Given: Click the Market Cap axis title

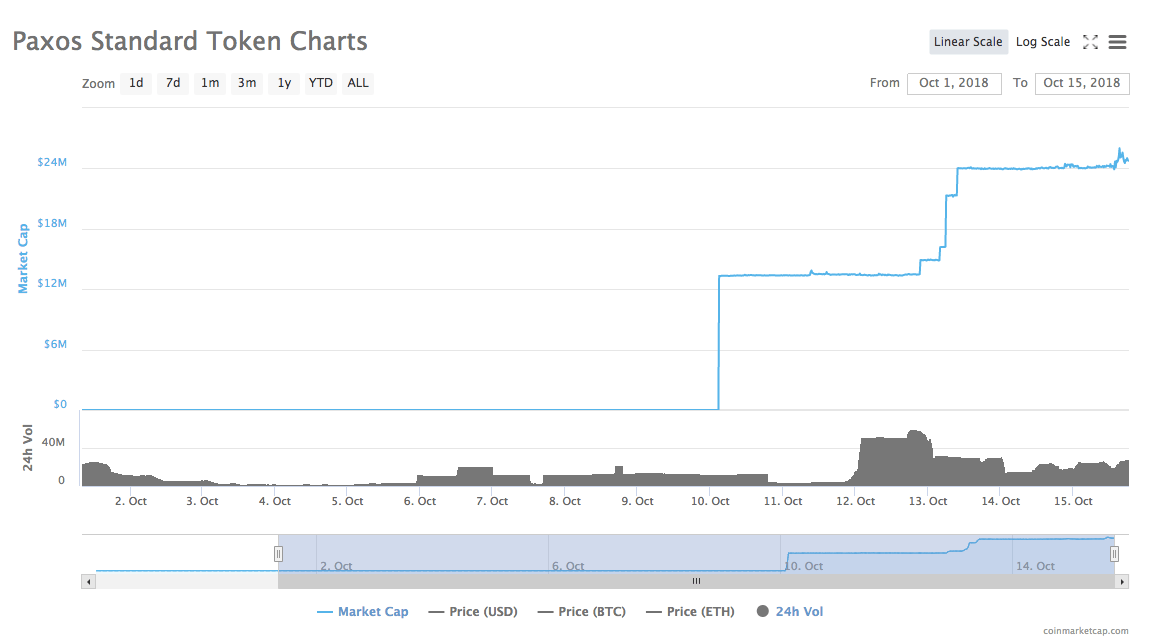Looking at the screenshot, I should [23, 258].
